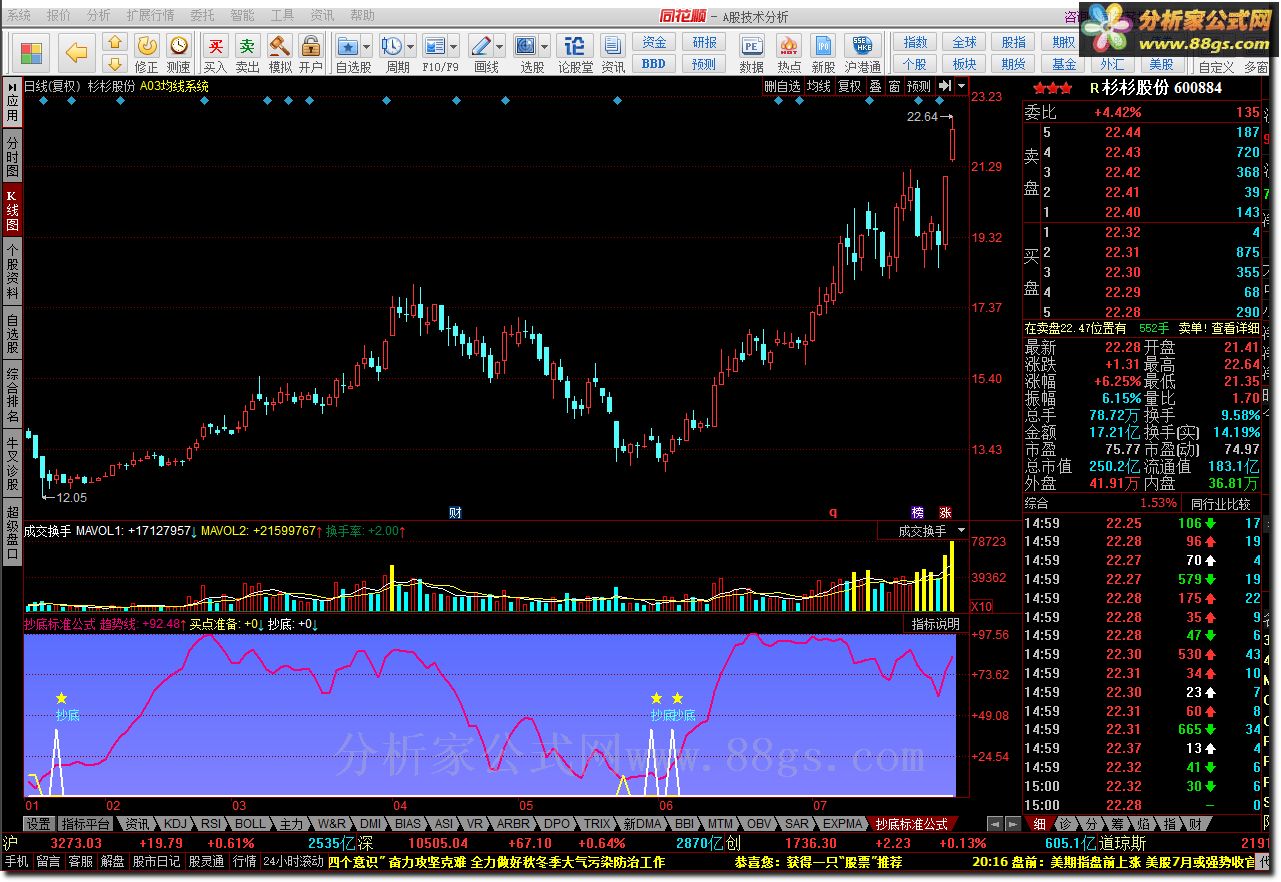Click the 细 detail tab in right panel

click(x=1039, y=824)
